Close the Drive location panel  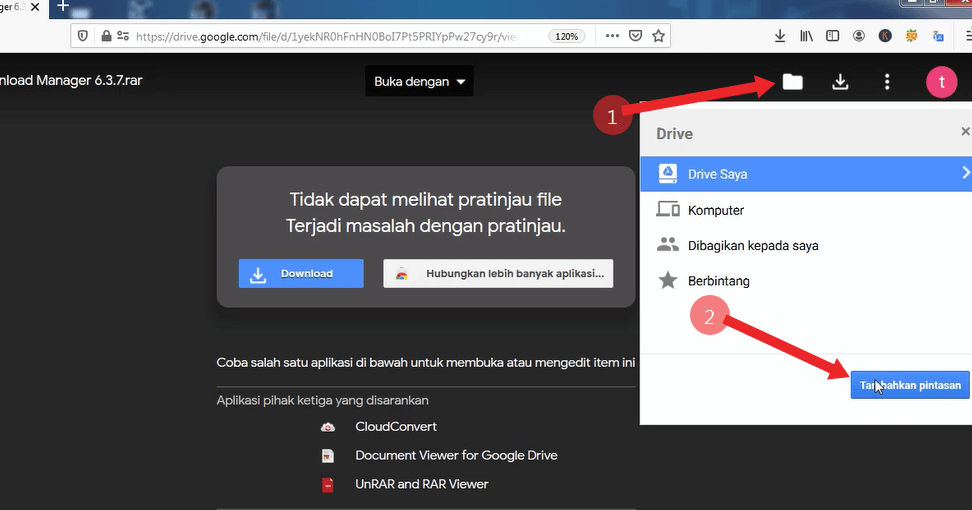(965, 131)
